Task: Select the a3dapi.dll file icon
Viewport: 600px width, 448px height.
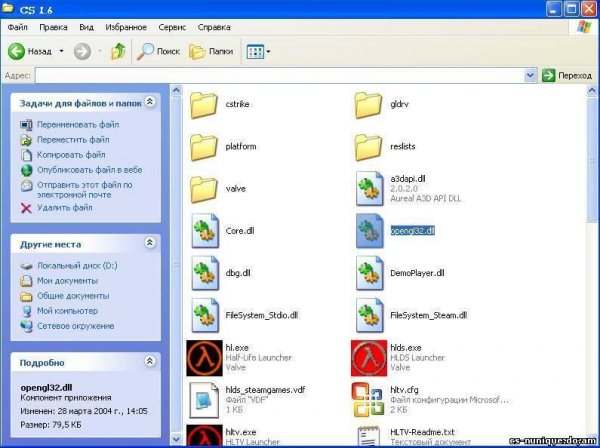Action: tap(369, 189)
